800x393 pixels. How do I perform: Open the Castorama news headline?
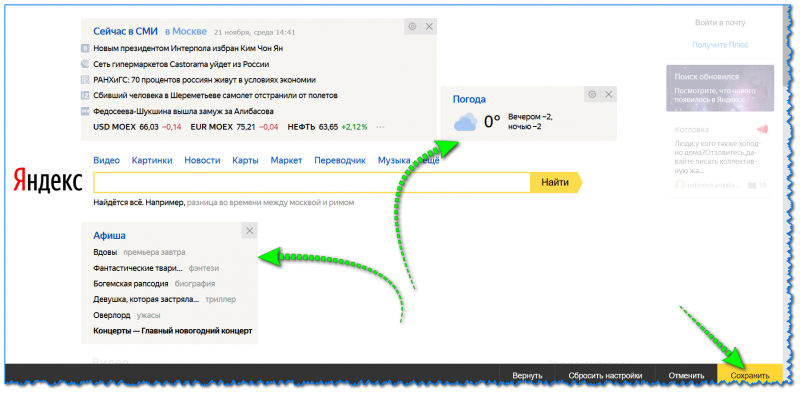[x=181, y=64]
